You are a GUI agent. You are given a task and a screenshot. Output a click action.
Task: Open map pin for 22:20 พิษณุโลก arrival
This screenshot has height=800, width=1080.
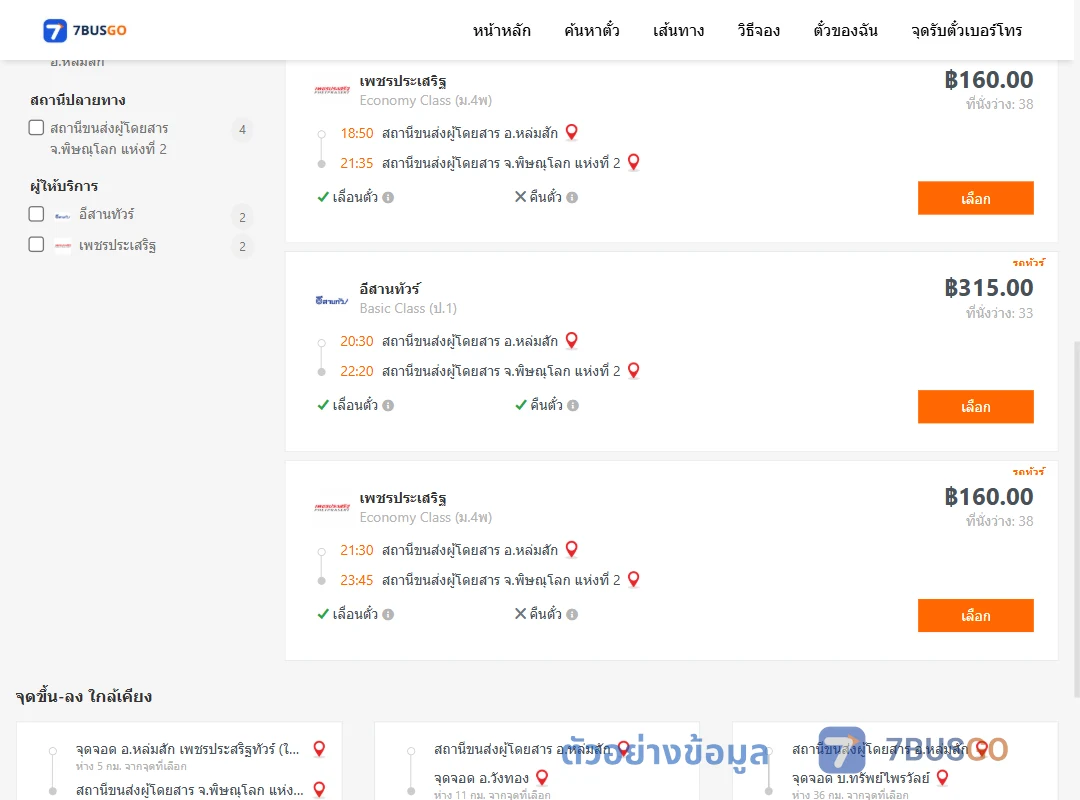[x=634, y=371]
